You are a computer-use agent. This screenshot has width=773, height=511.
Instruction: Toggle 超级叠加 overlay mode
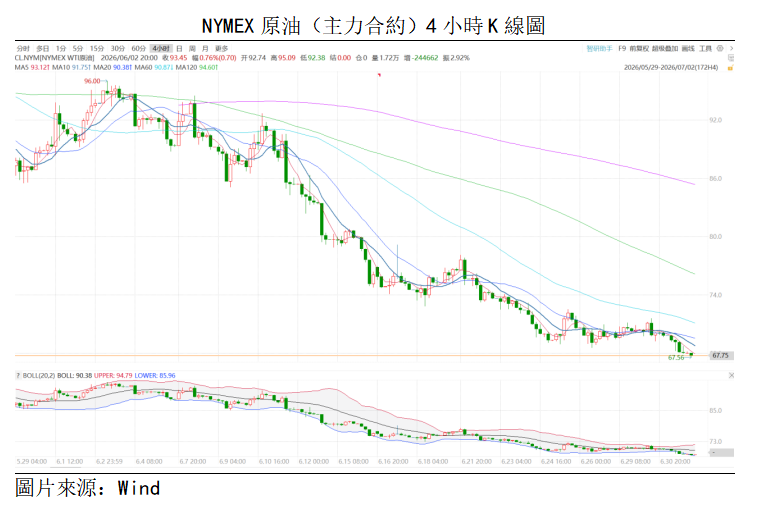665,48
